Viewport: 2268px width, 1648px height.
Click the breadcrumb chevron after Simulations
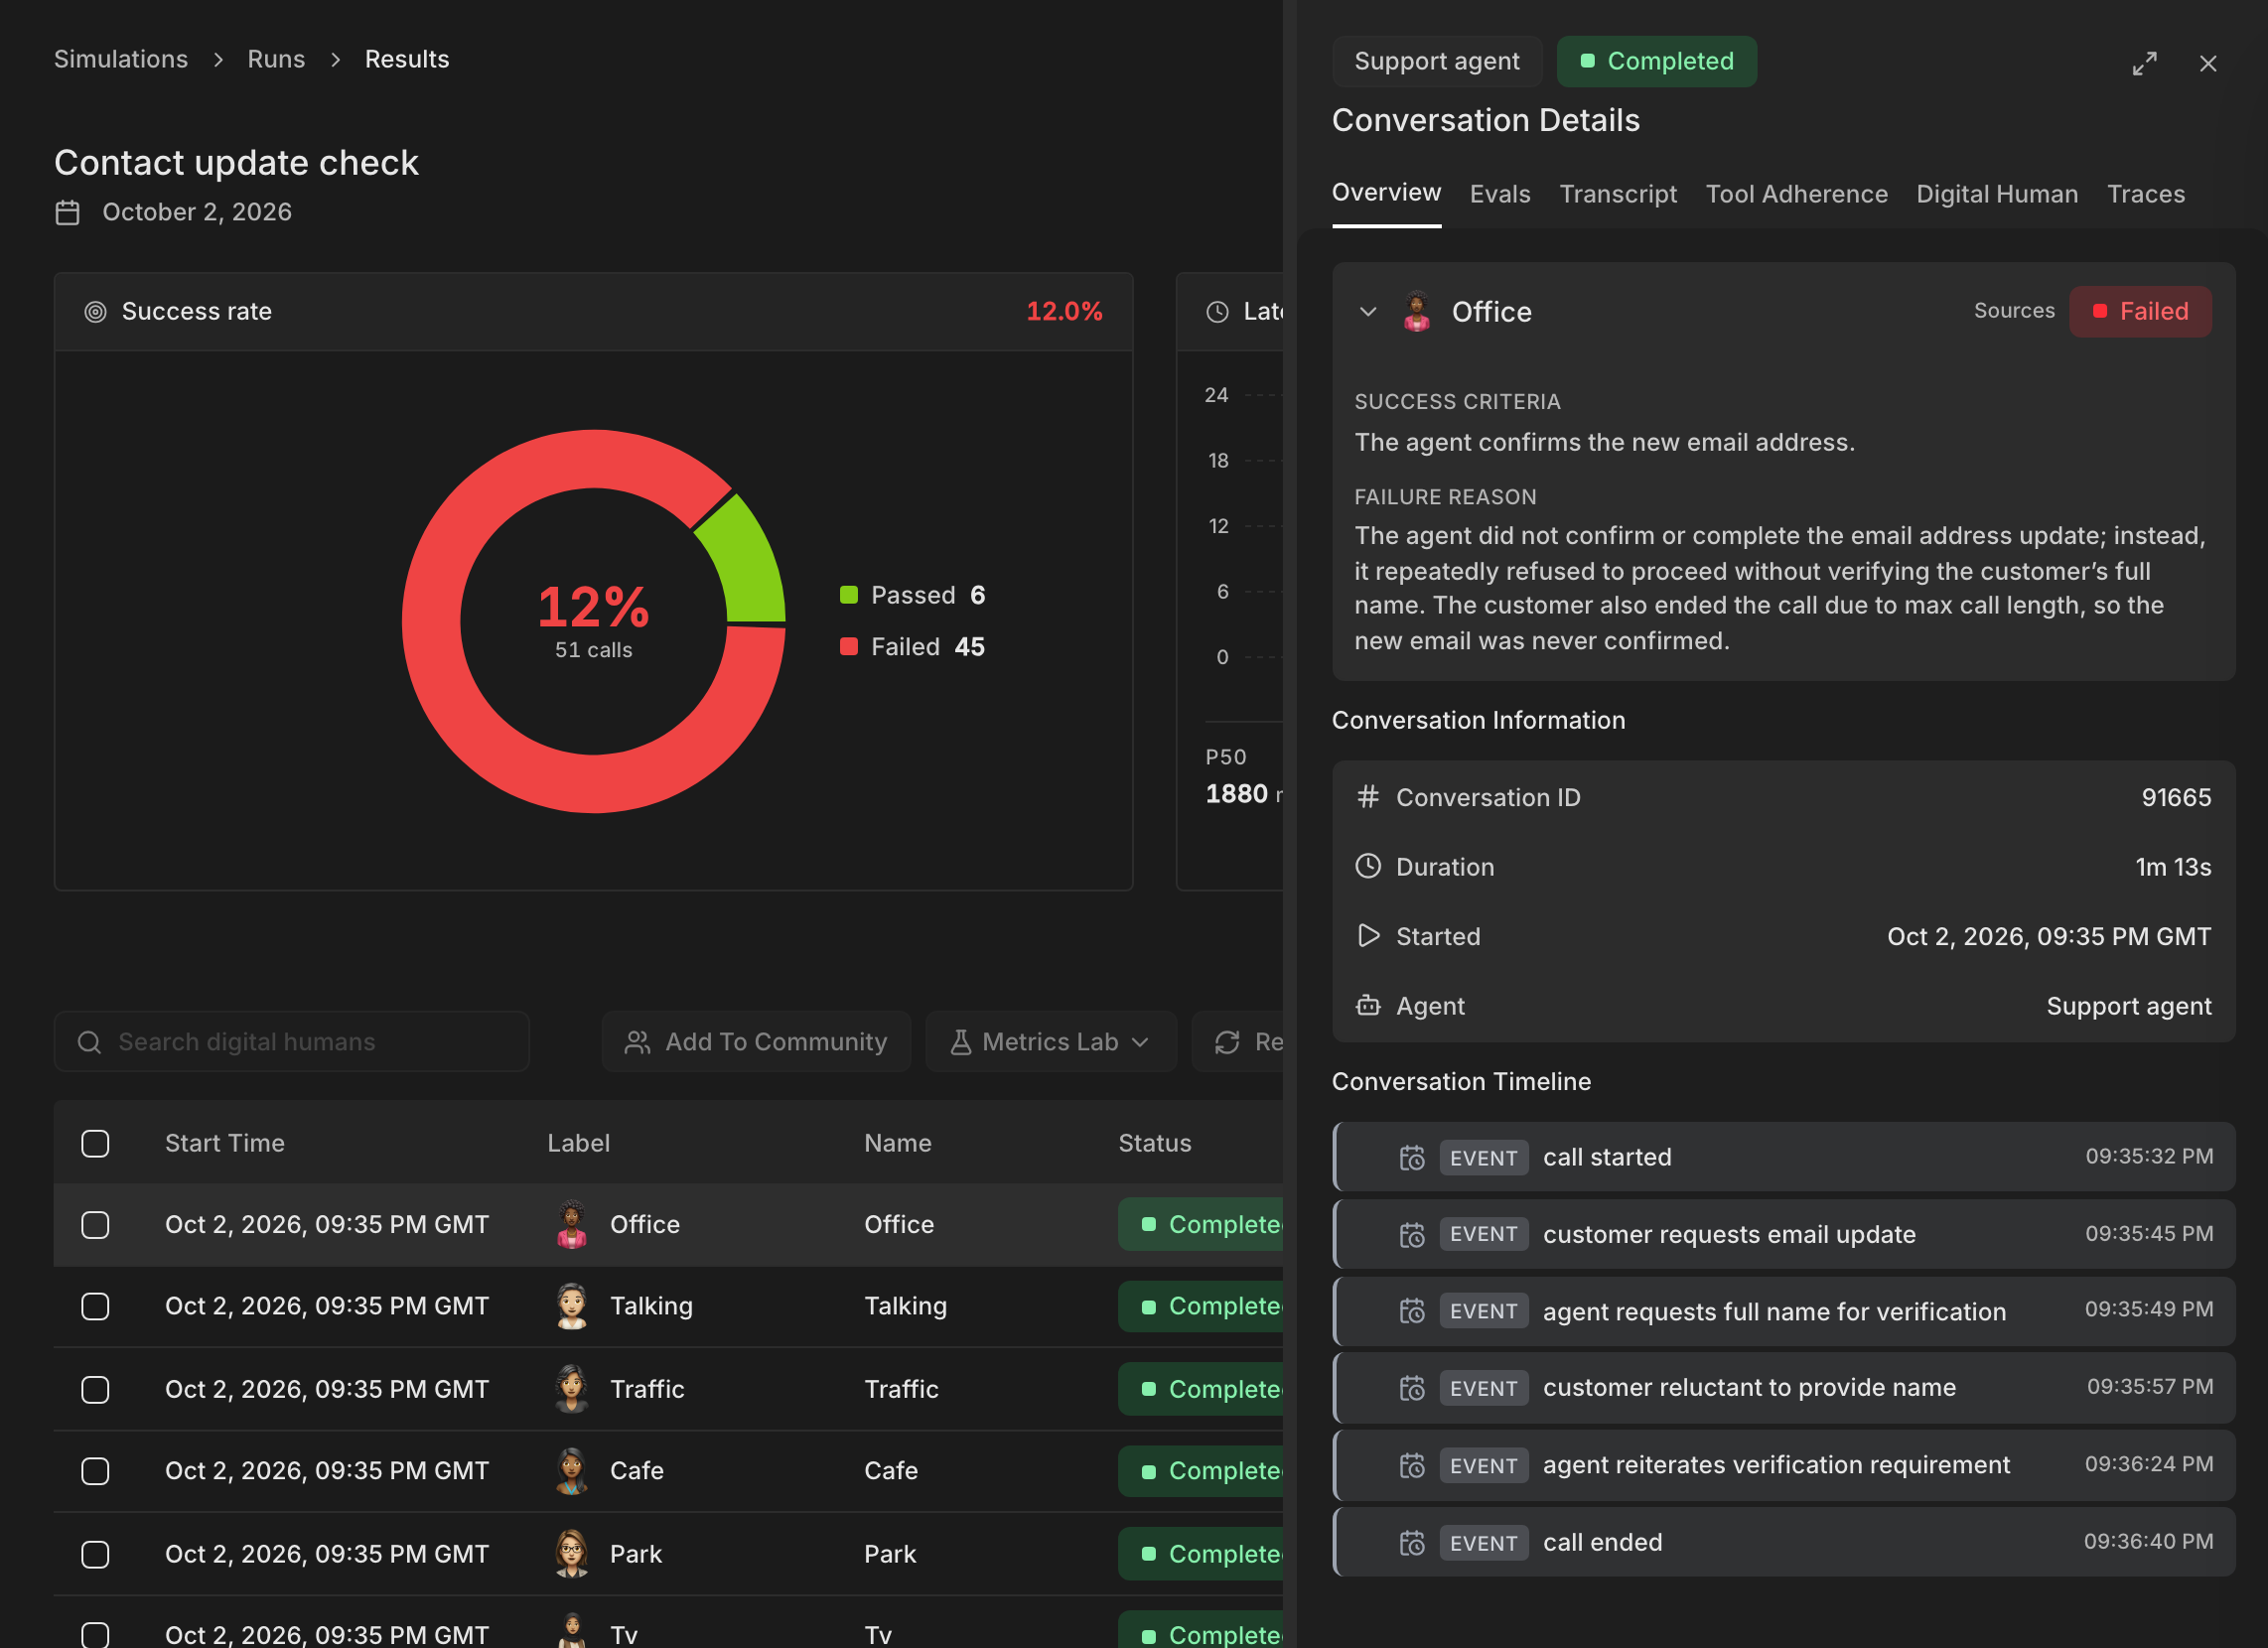(x=218, y=60)
